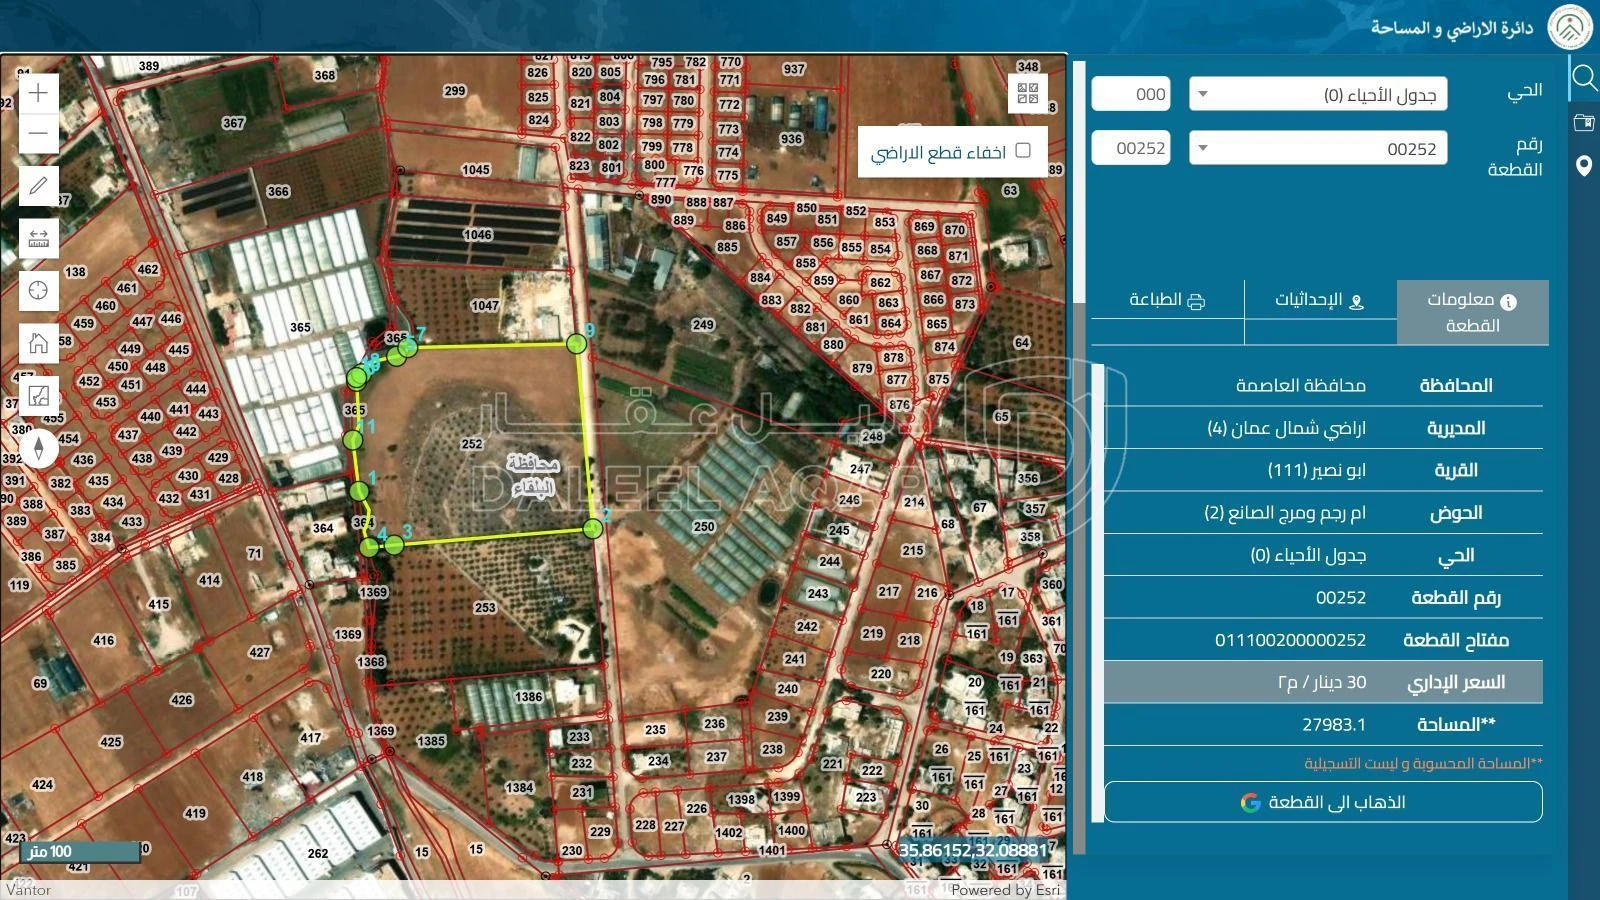Click parcel label 1046 on map
This screenshot has width=1600, height=900.
click(x=477, y=234)
